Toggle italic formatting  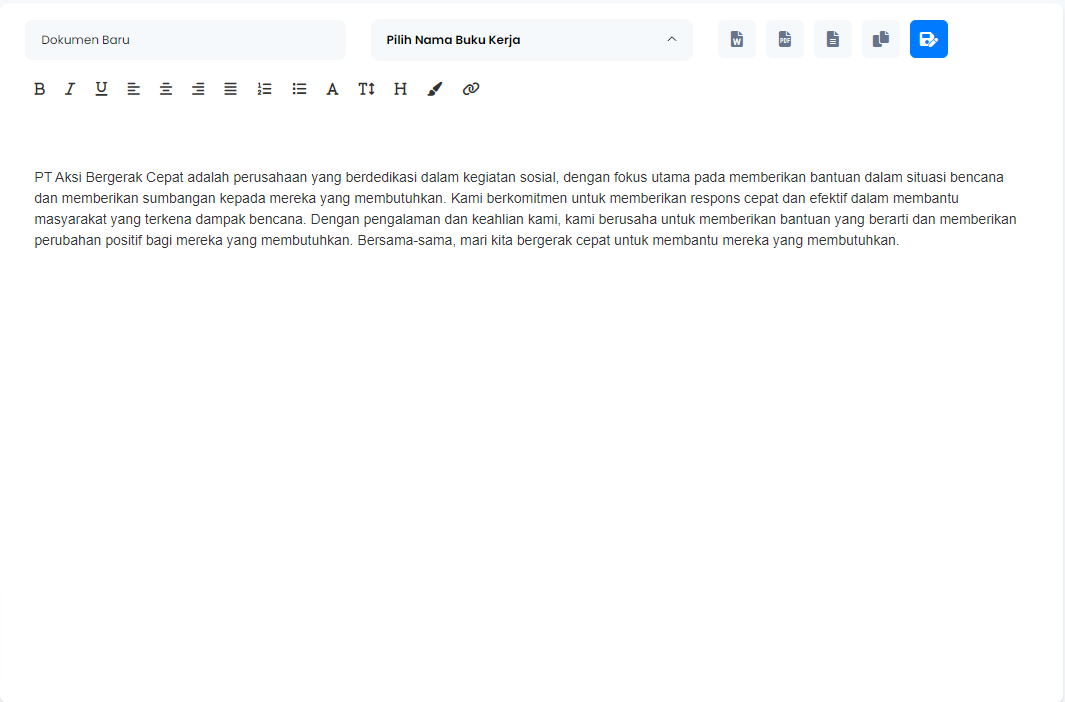coord(70,89)
